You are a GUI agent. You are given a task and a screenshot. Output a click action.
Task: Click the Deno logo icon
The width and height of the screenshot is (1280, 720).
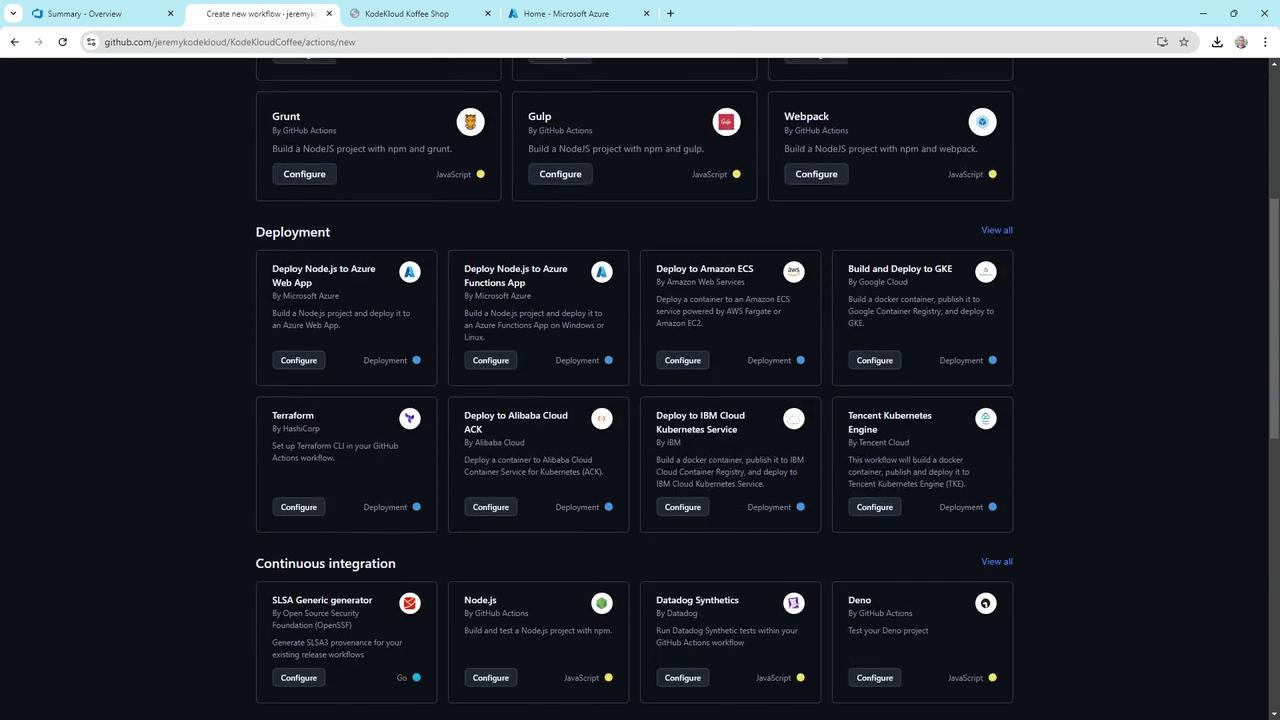click(x=985, y=603)
